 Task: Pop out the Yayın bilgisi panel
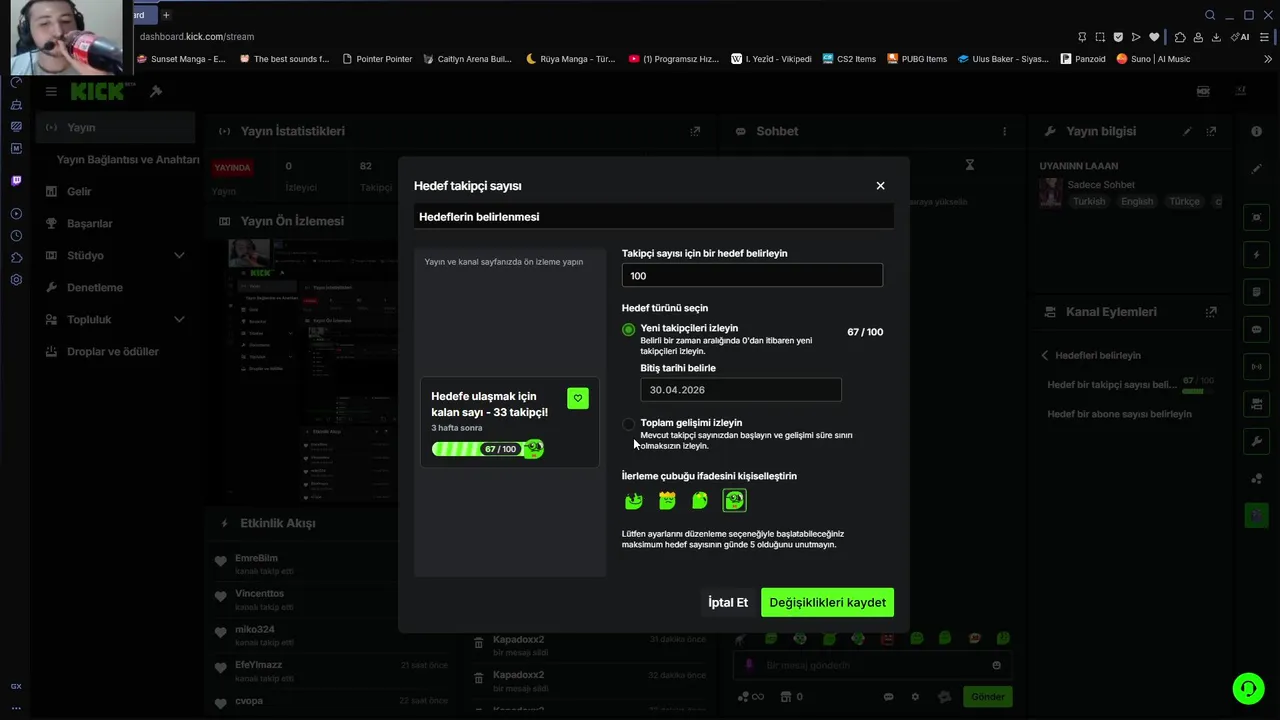tap(1211, 131)
